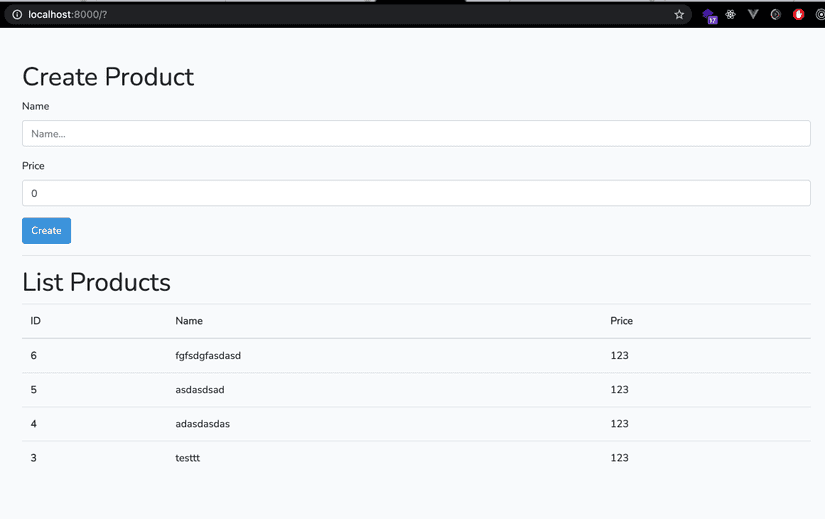Select product name testtt
Screen dimensions: 825x519
pyautogui.click(x=187, y=458)
